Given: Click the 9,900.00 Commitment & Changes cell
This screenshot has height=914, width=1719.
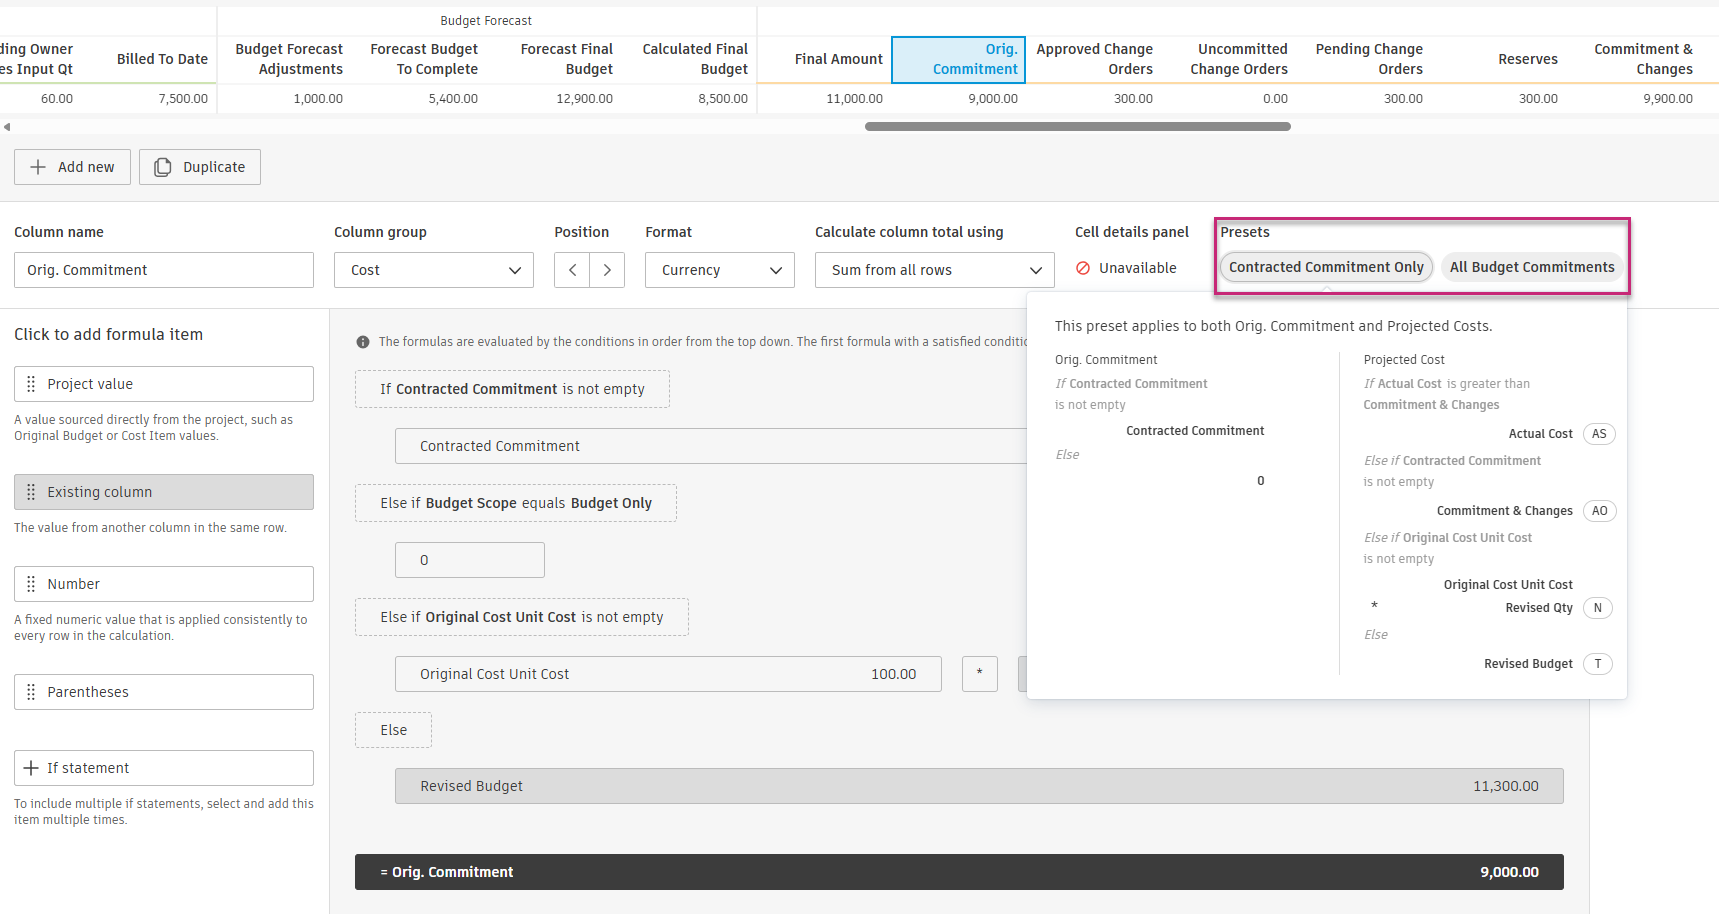Looking at the screenshot, I should (1633, 99).
